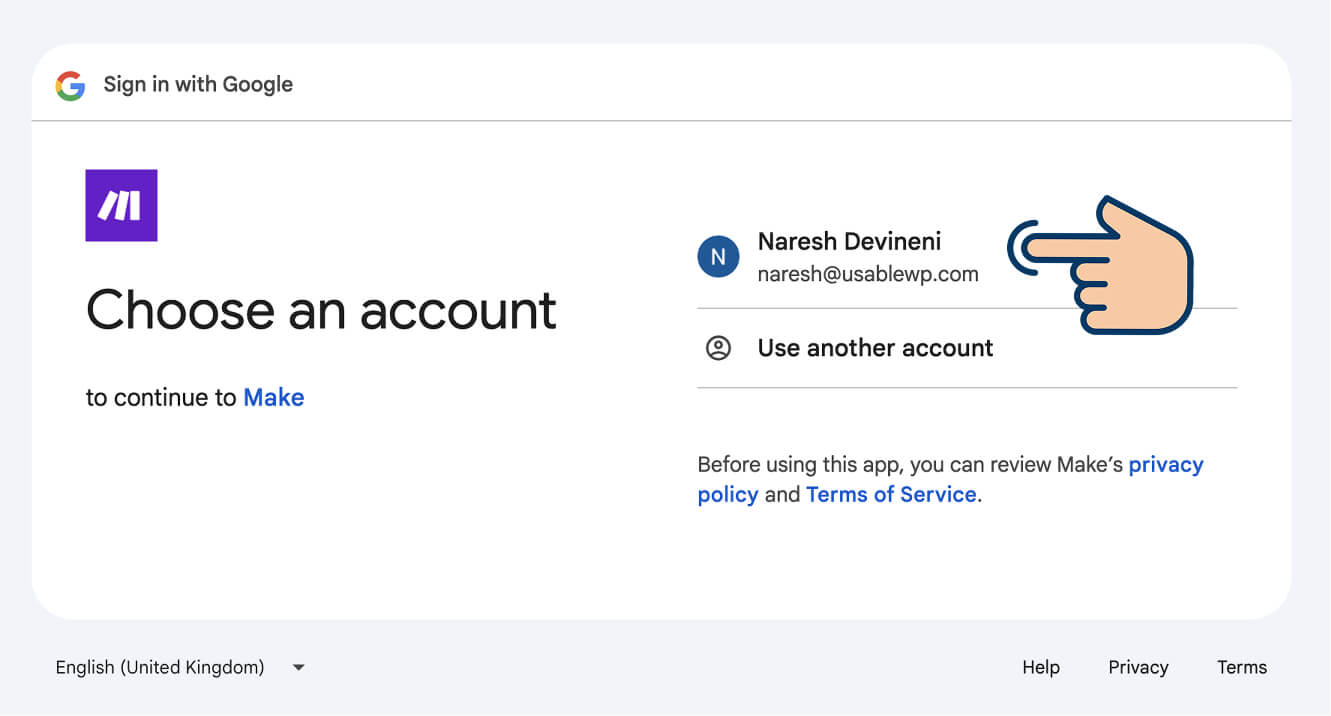
Task: Click the naresh@usablewp.com email text
Action: [x=868, y=274]
